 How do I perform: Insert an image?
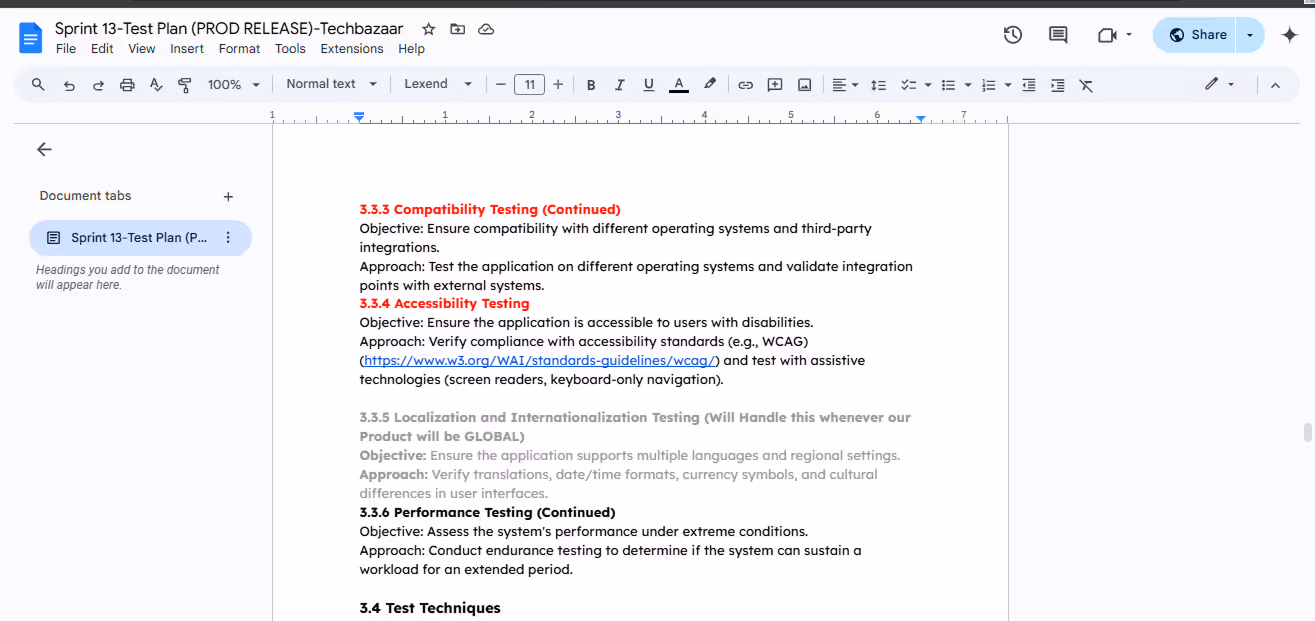click(804, 85)
